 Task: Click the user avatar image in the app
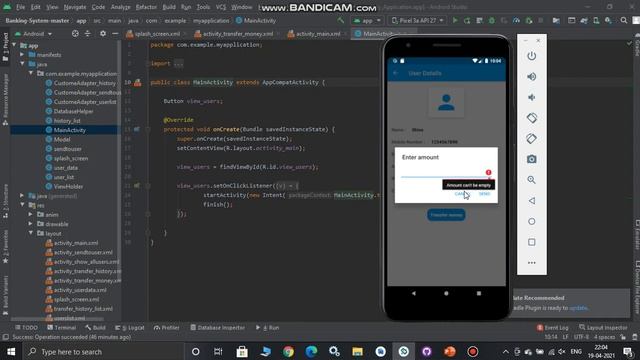pyautogui.click(x=446, y=102)
